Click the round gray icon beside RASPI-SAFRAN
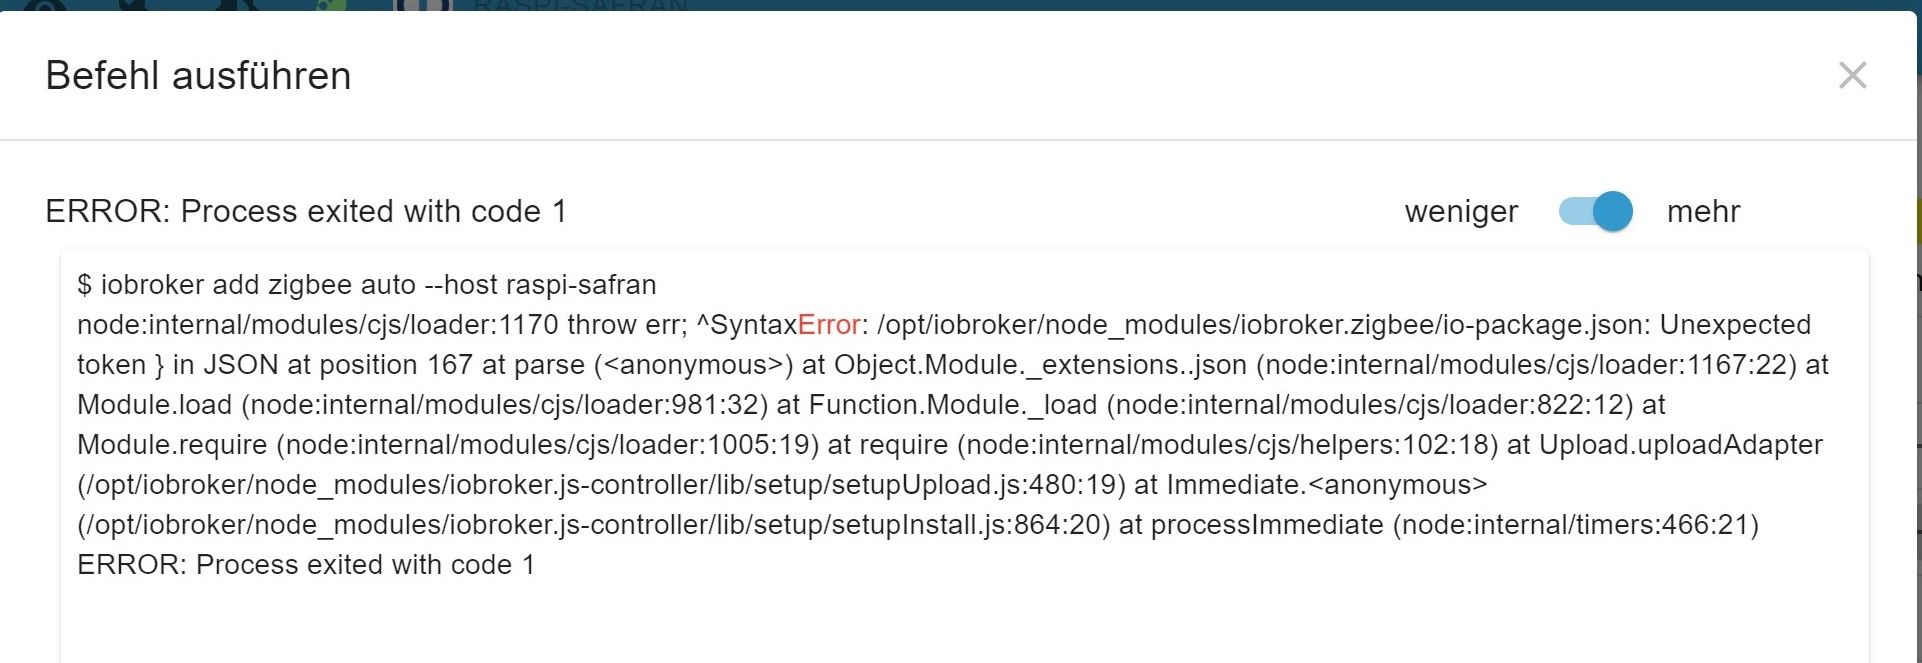This screenshot has width=1922, height=663. [x=422, y=5]
